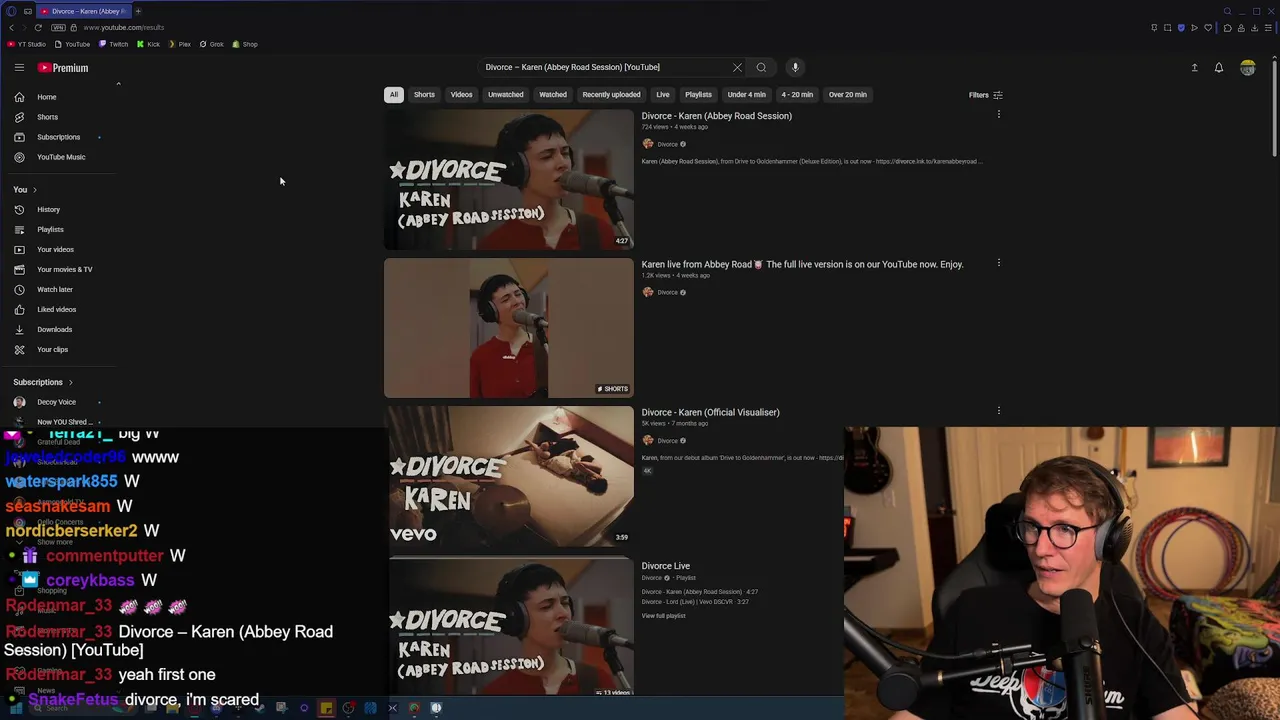The height and width of the screenshot is (720, 1280).
Task: Open the Filters panel
Action: pos(986,95)
